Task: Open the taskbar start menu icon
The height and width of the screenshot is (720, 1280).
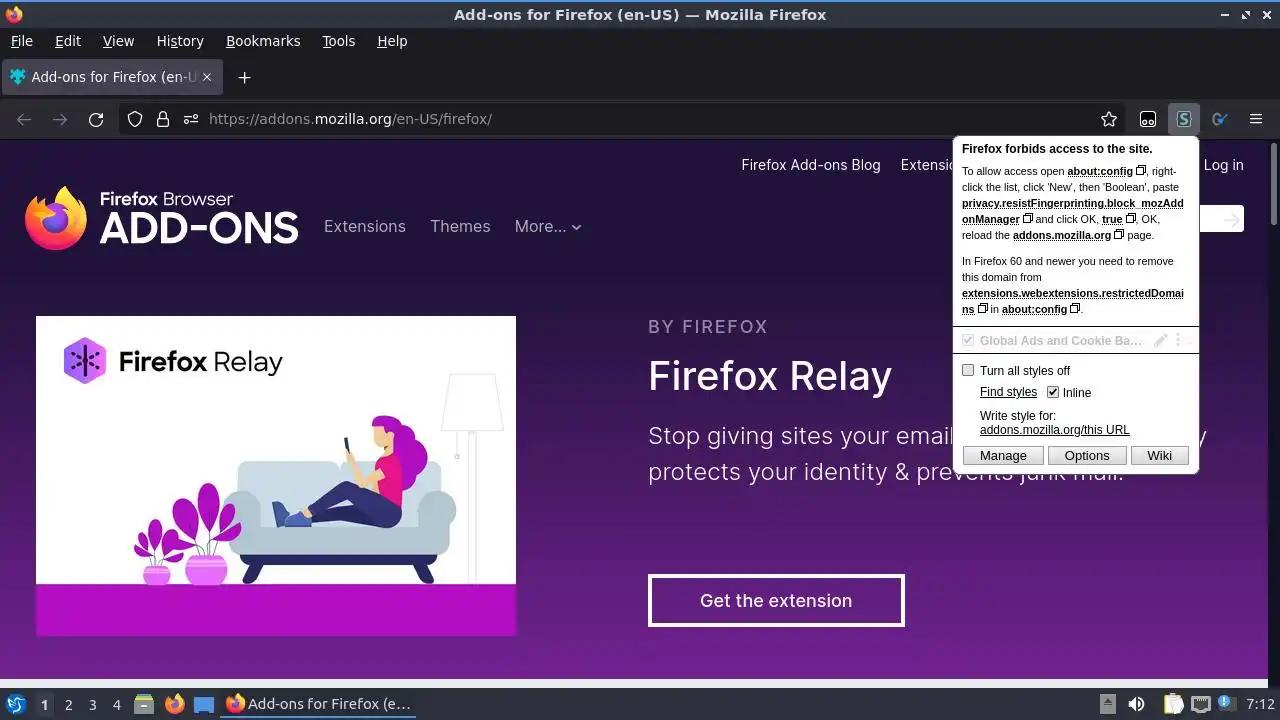Action: click(x=15, y=704)
